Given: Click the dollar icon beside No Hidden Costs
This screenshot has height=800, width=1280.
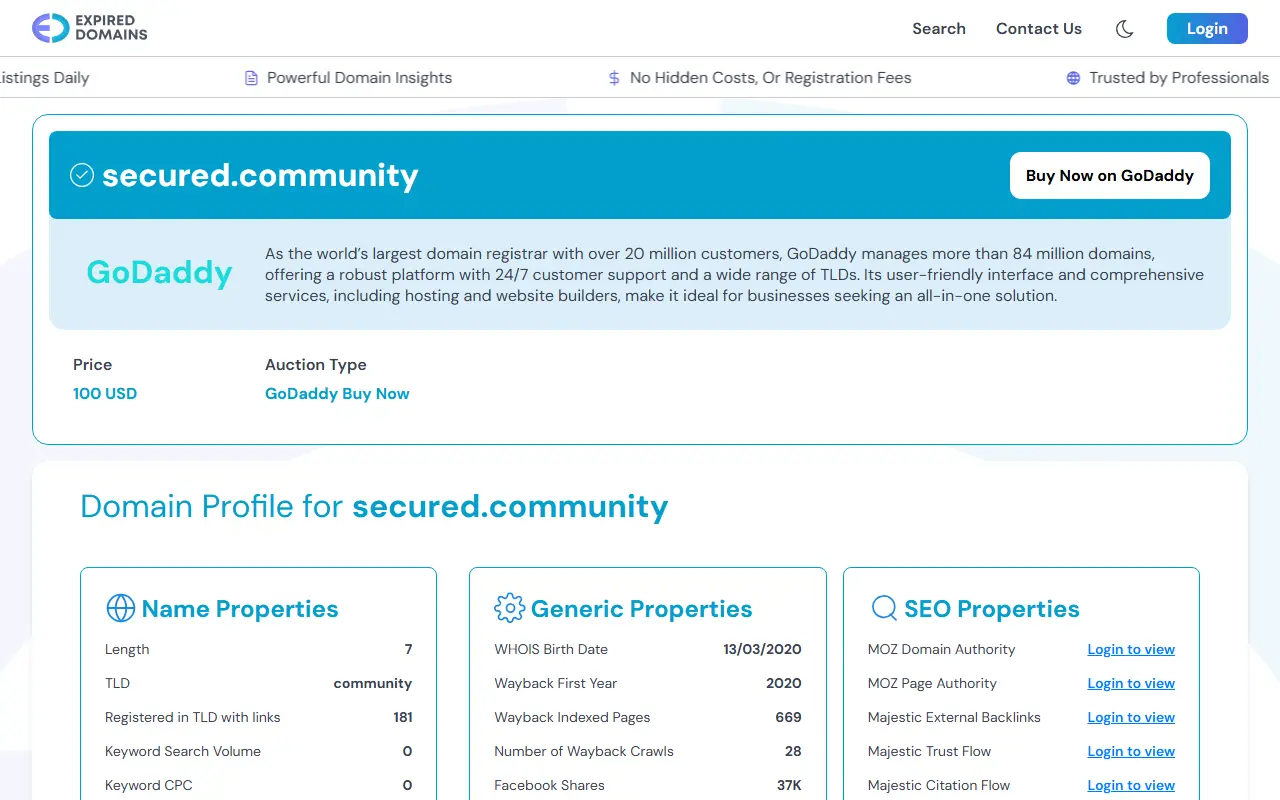Looking at the screenshot, I should point(614,78).
